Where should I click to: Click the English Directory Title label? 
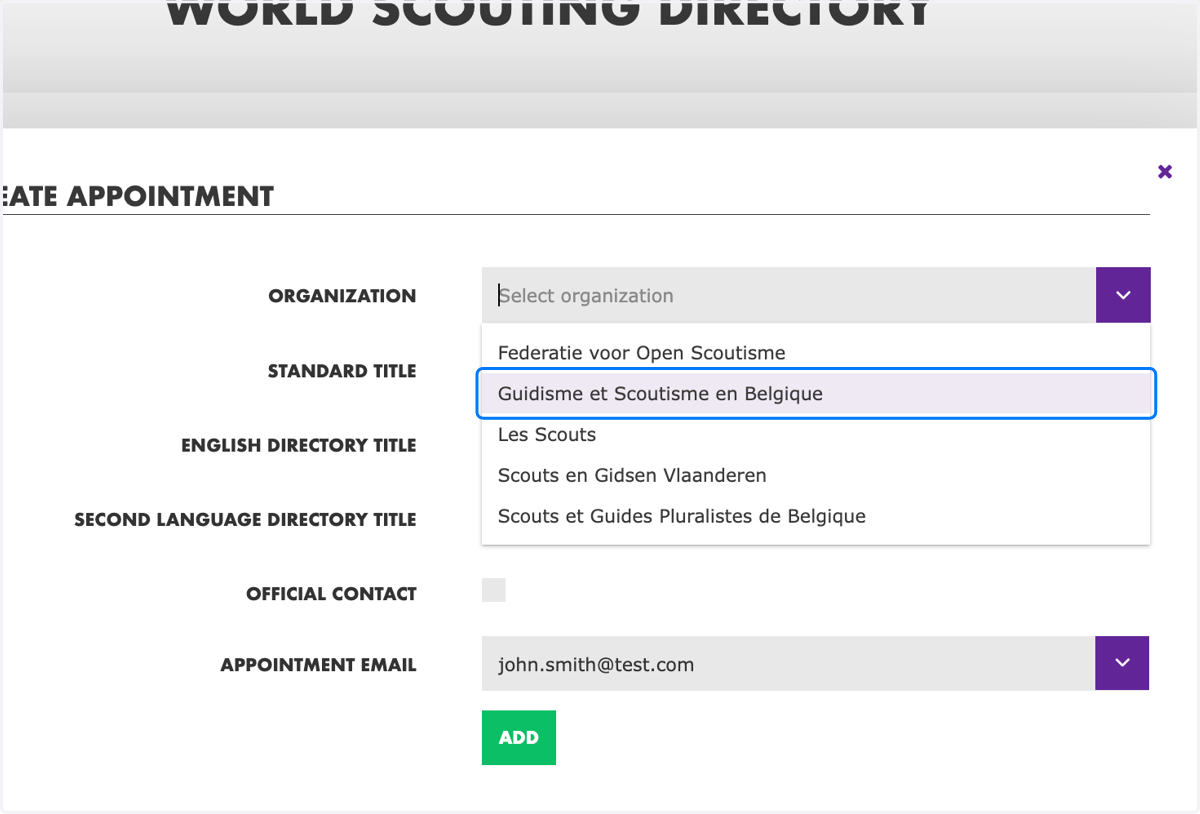coord(299,445)
